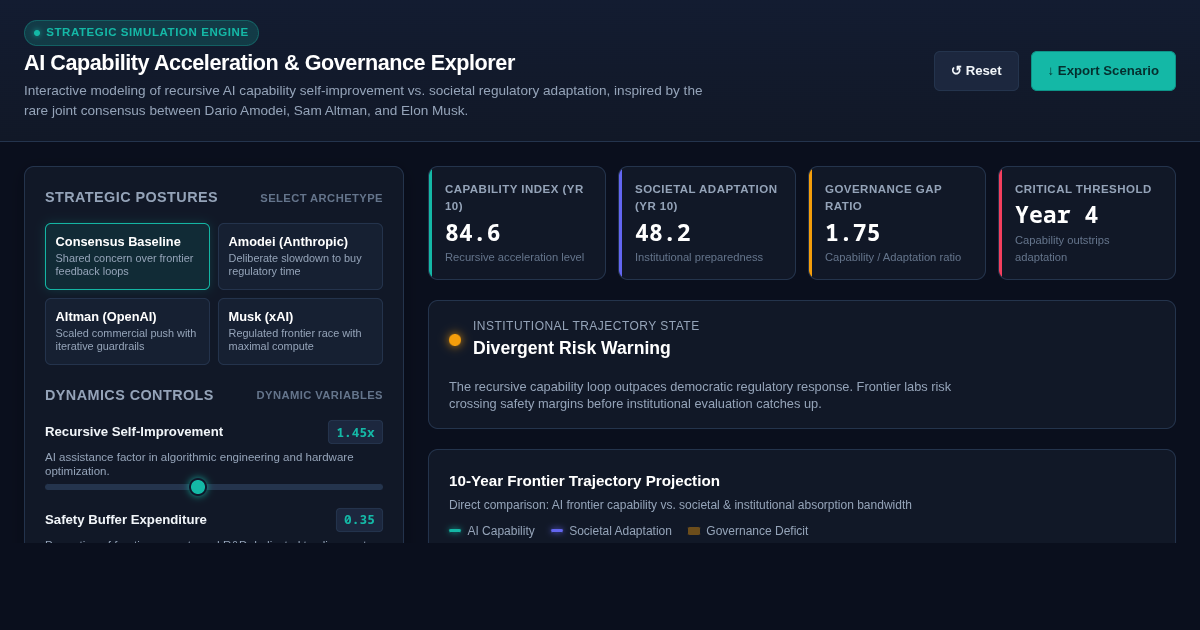Screen dimensions: 1200x630
Task: Click the orange Divergent Risk status dot
Action: (455, 340)
